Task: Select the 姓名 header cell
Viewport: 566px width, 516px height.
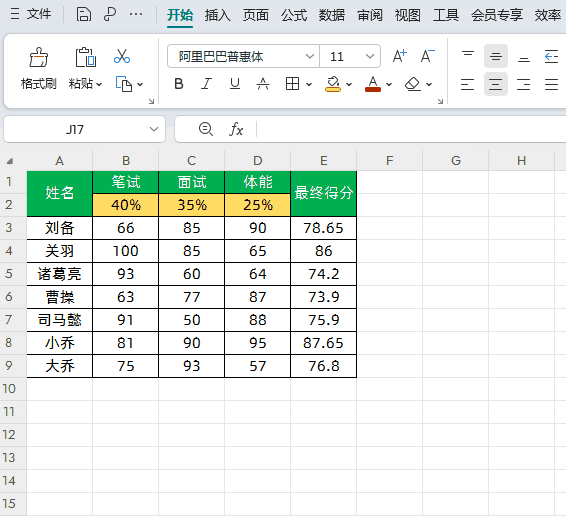Action: click(x=60, y=194)
